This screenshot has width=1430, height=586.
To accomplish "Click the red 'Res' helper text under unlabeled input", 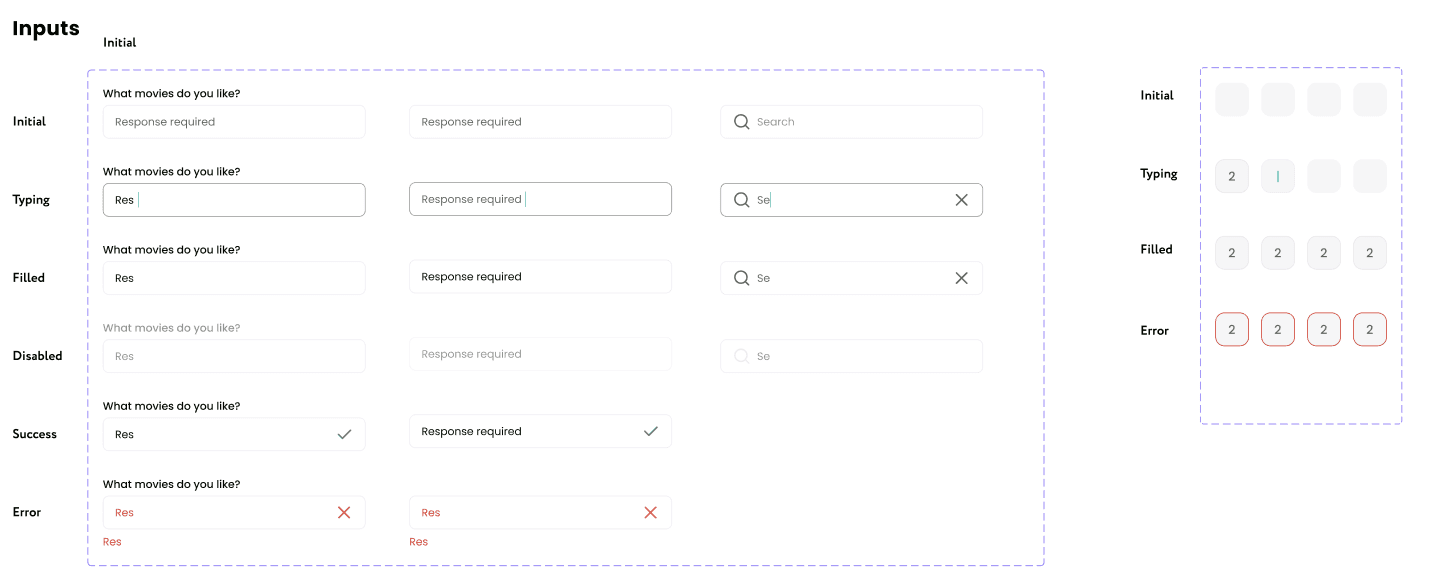I will [418, 542].
